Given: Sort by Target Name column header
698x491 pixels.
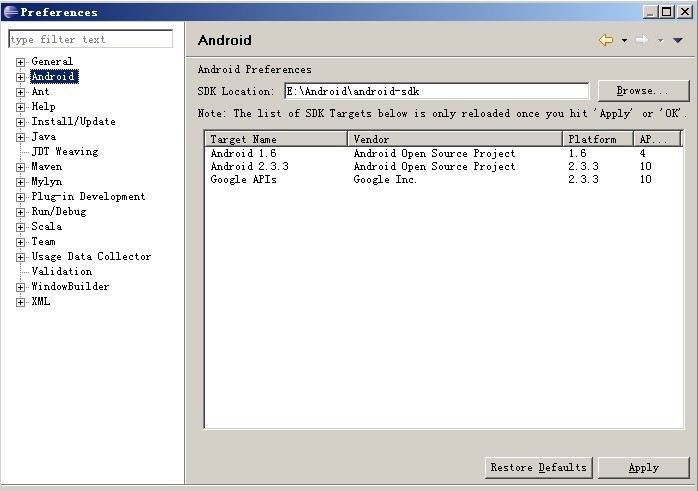Looking at the screenshot, I should (276, 139).
